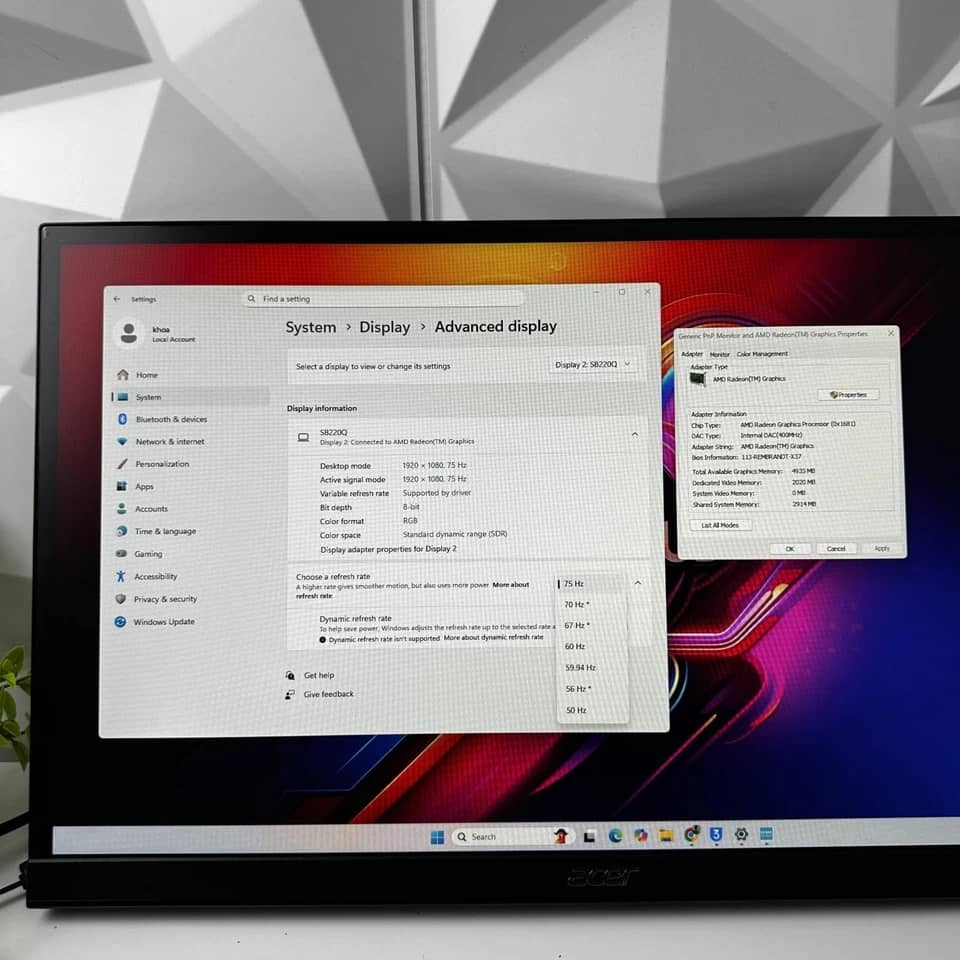
Task: Open the Home section icon in sidebar
Action: (x=122, y=374)
